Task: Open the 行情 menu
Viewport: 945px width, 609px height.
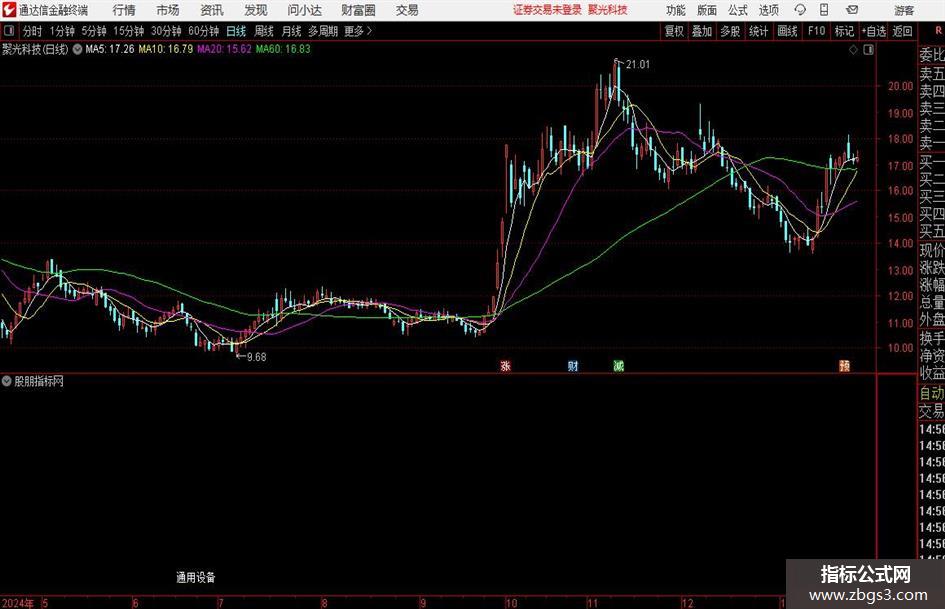Action: (x=124, y=10)
